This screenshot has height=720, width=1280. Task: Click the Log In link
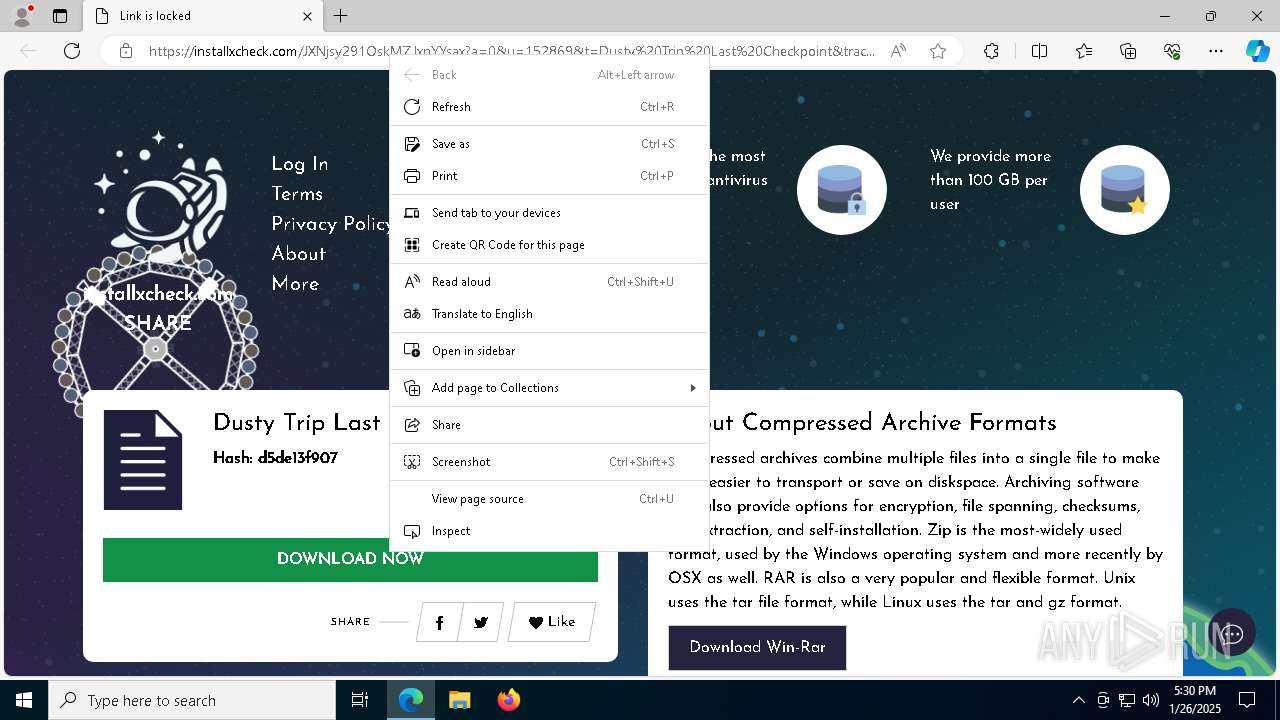[300, 164]
